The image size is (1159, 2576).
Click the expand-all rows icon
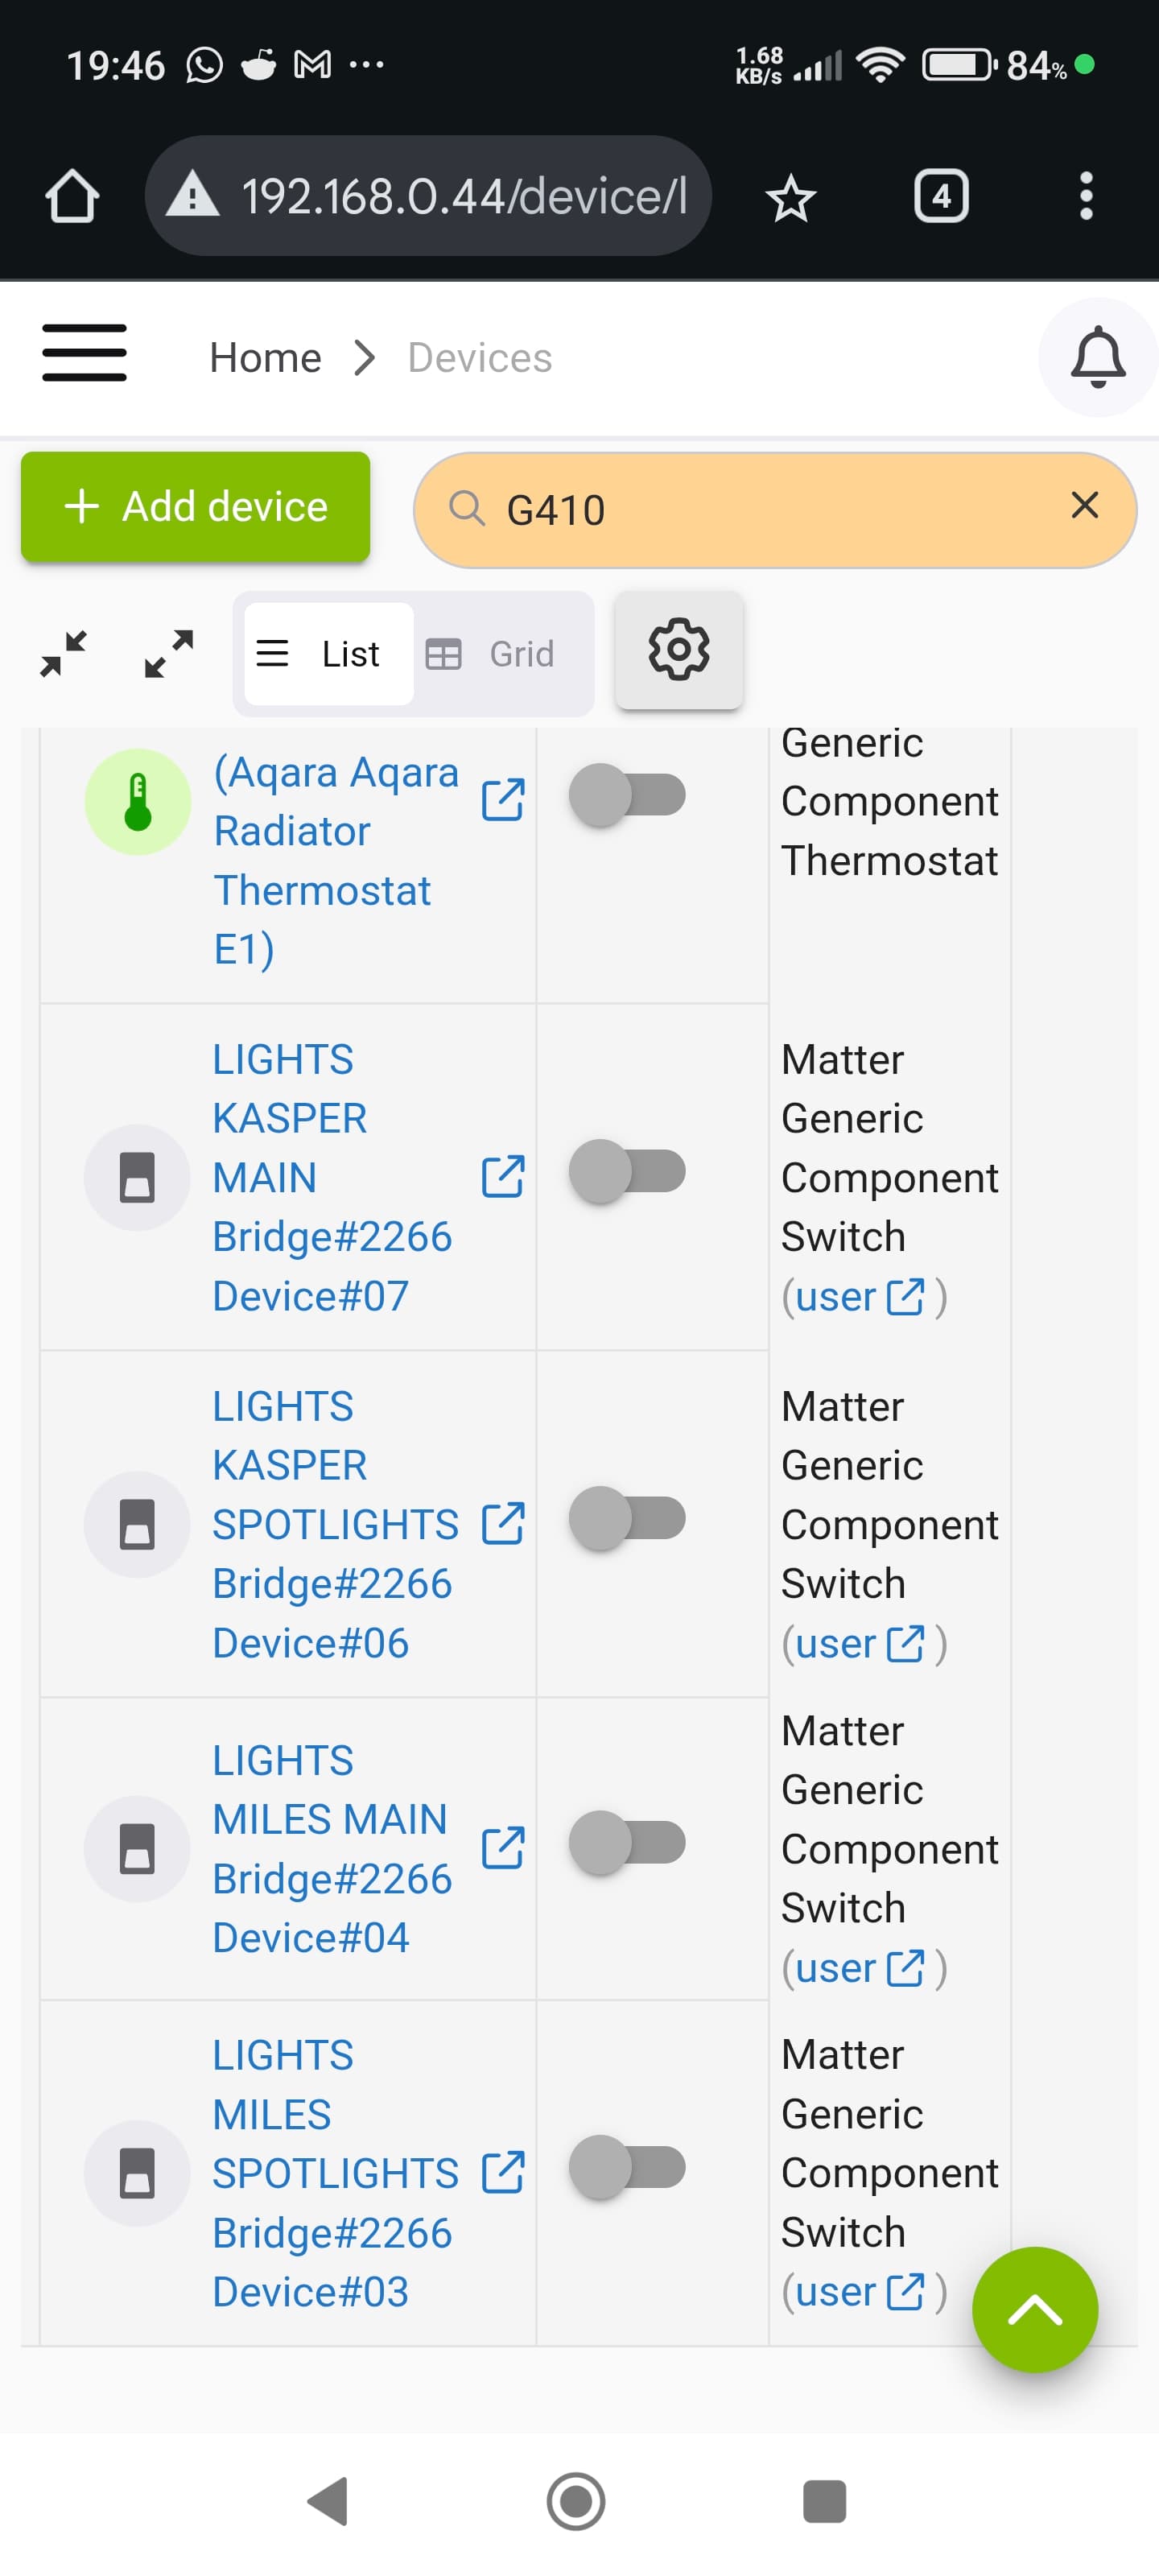point(168,654)
